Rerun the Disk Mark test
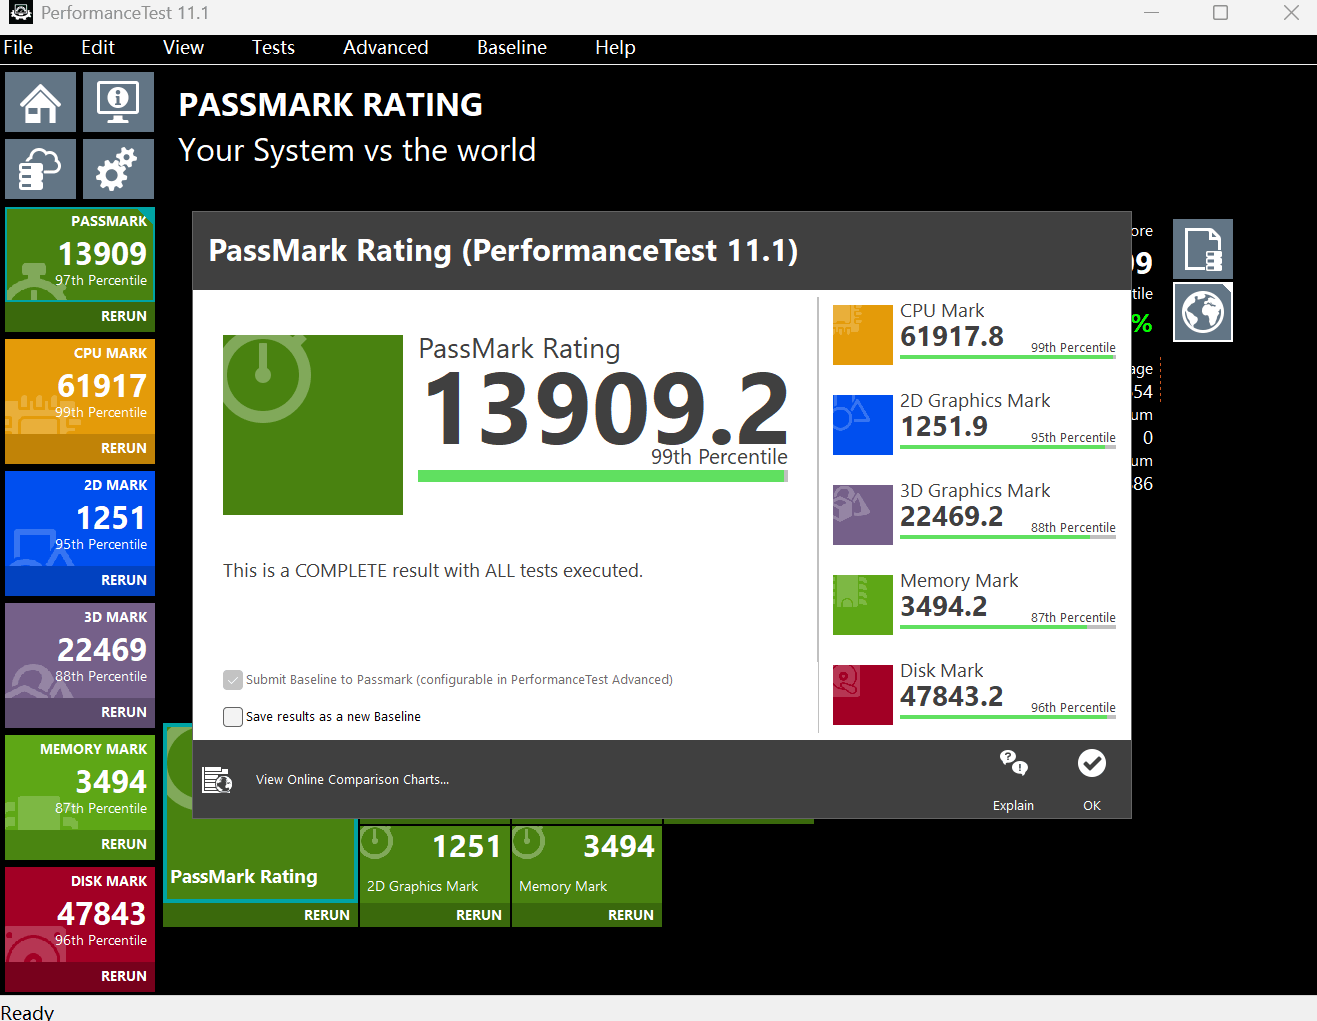Screen dimensions: 1317x1021 [123, 976]
